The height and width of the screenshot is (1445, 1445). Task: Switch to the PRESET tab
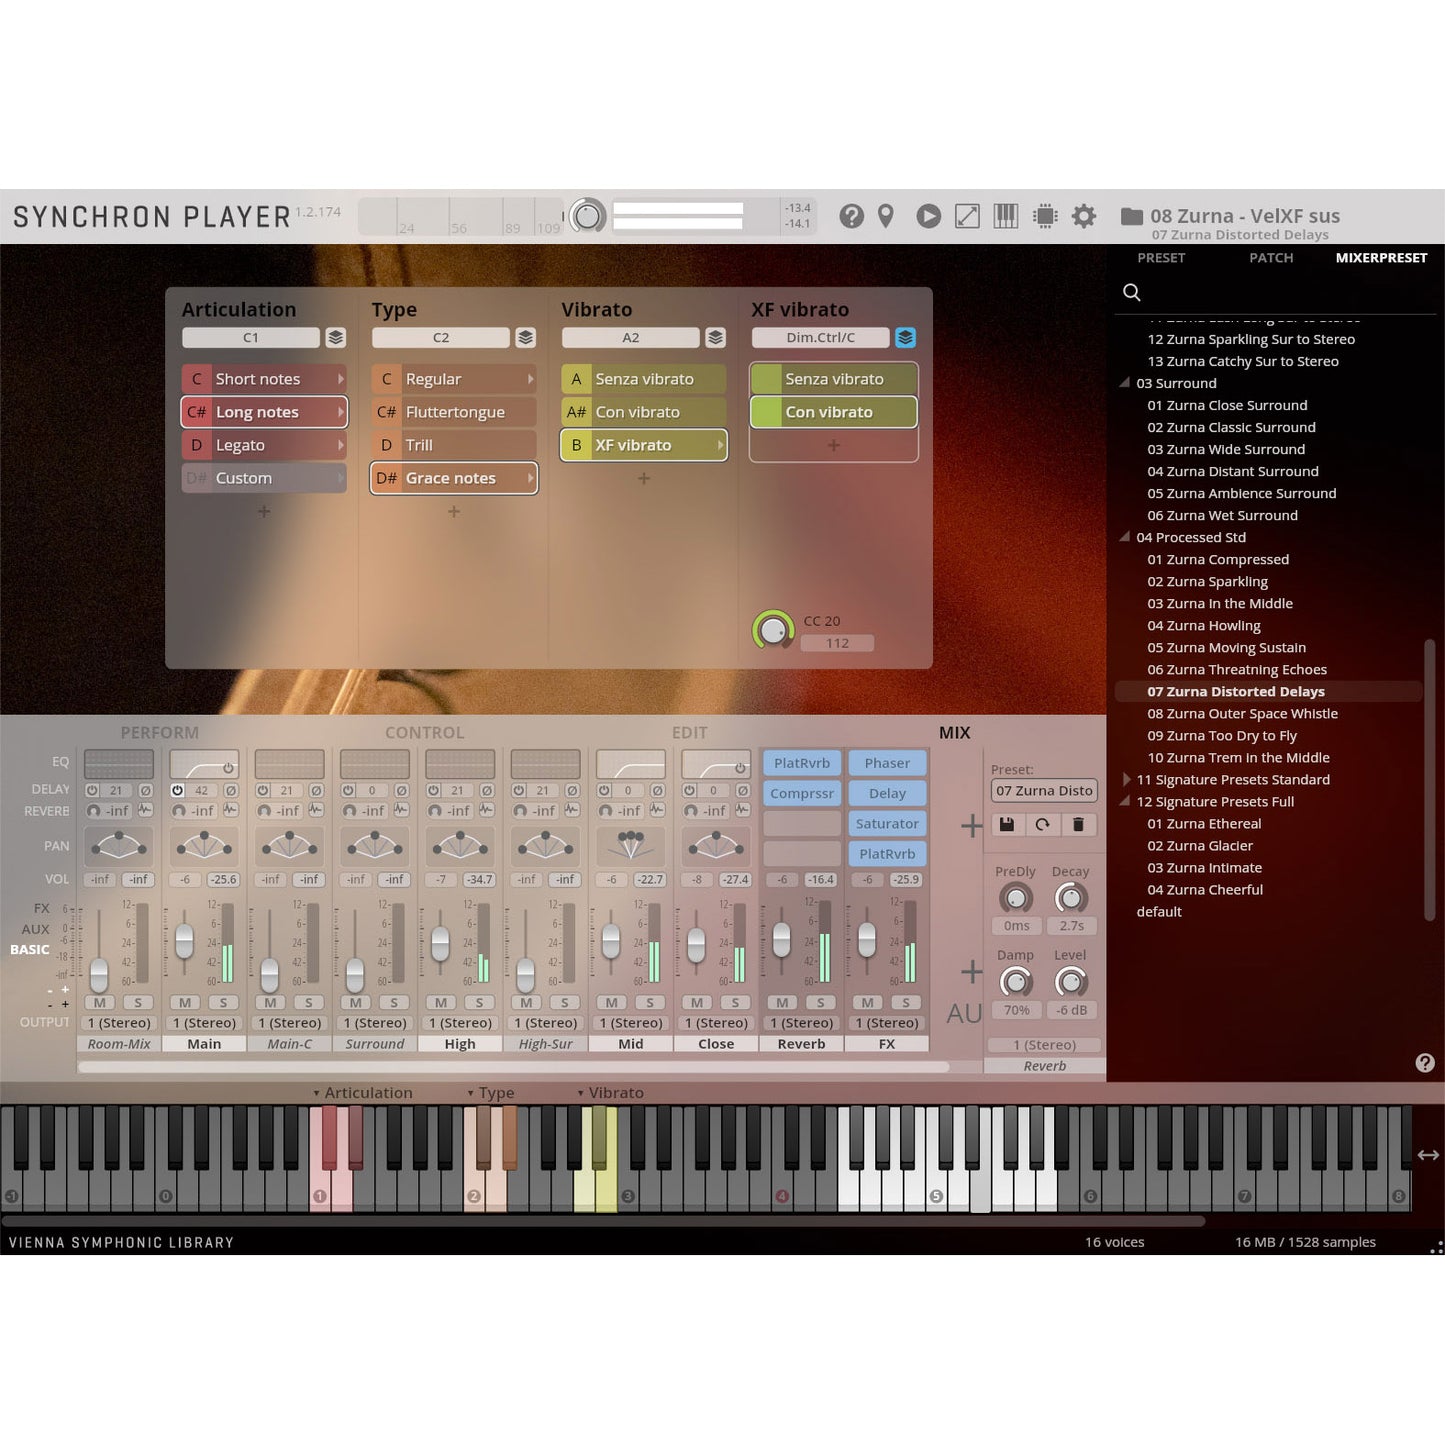(1161, 258)
